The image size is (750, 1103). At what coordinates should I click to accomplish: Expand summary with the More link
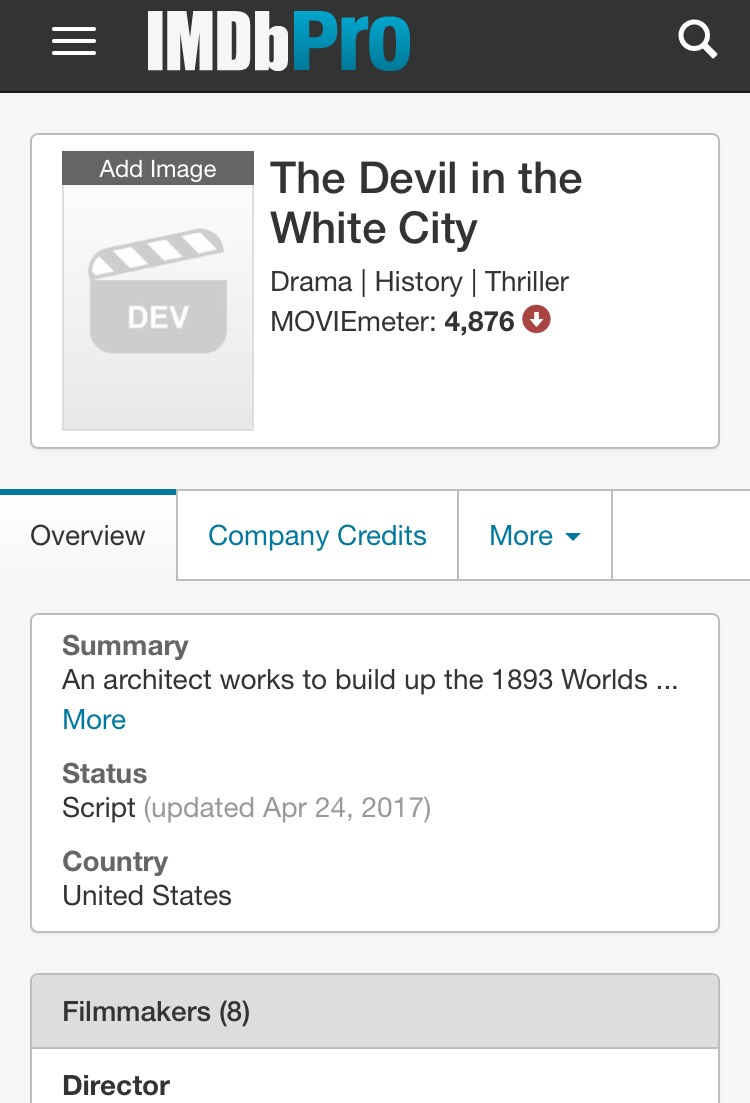click(94, 720)
